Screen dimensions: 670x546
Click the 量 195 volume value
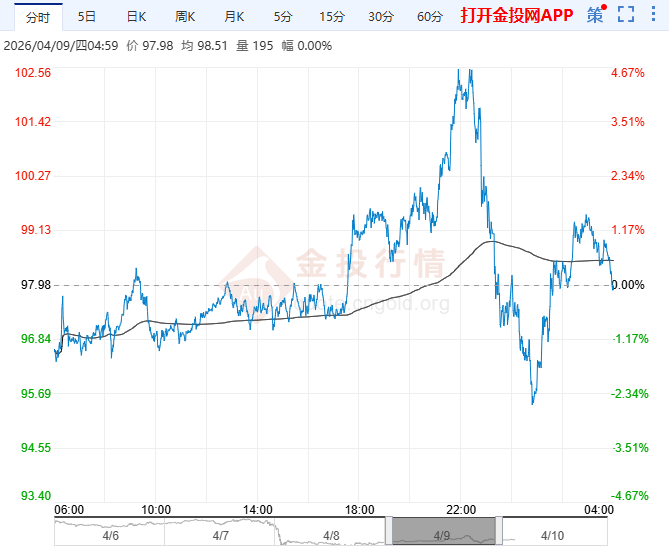(255, 46)
